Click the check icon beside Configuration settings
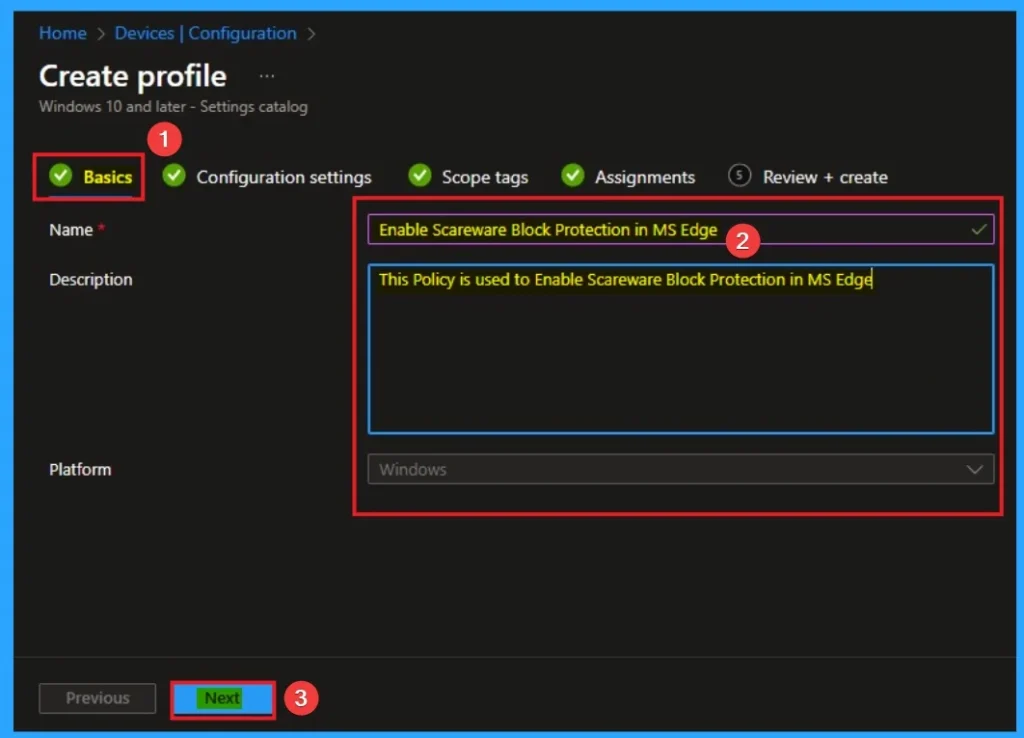Image resolution: width=1024 pixels, height=738 pixels. coord(174,176)
